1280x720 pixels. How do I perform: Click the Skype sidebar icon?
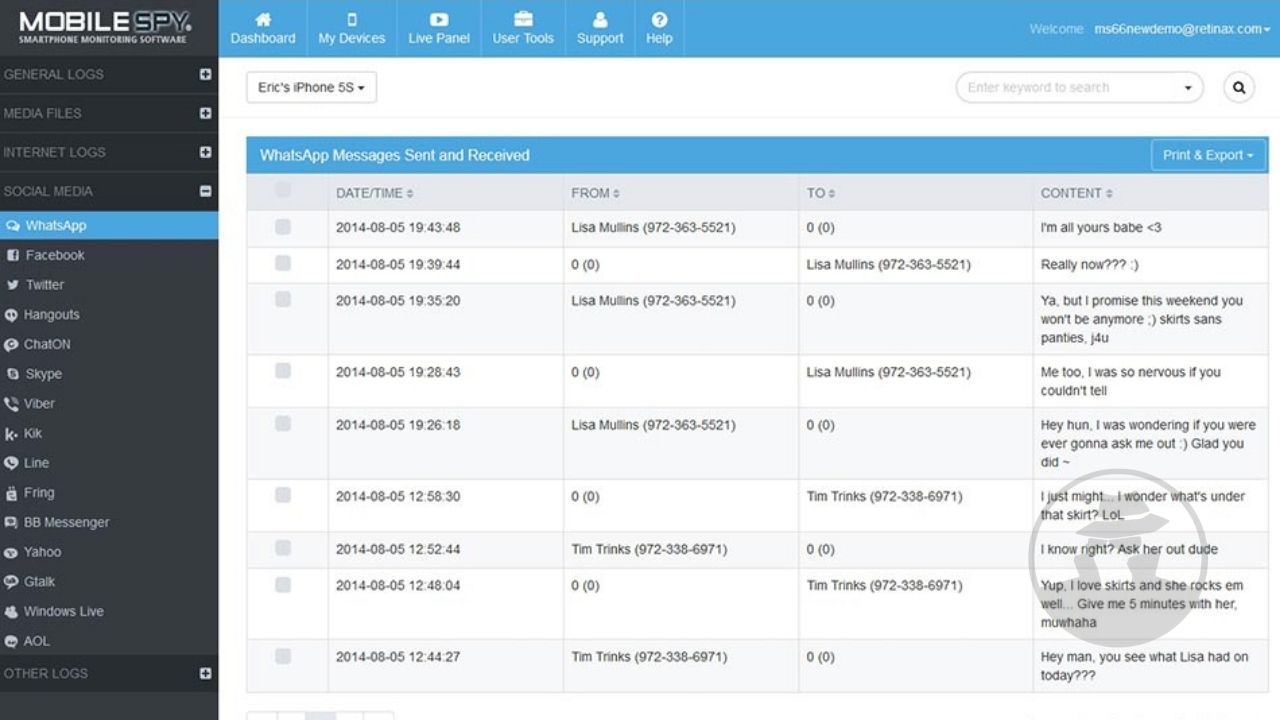click(13, 374)
